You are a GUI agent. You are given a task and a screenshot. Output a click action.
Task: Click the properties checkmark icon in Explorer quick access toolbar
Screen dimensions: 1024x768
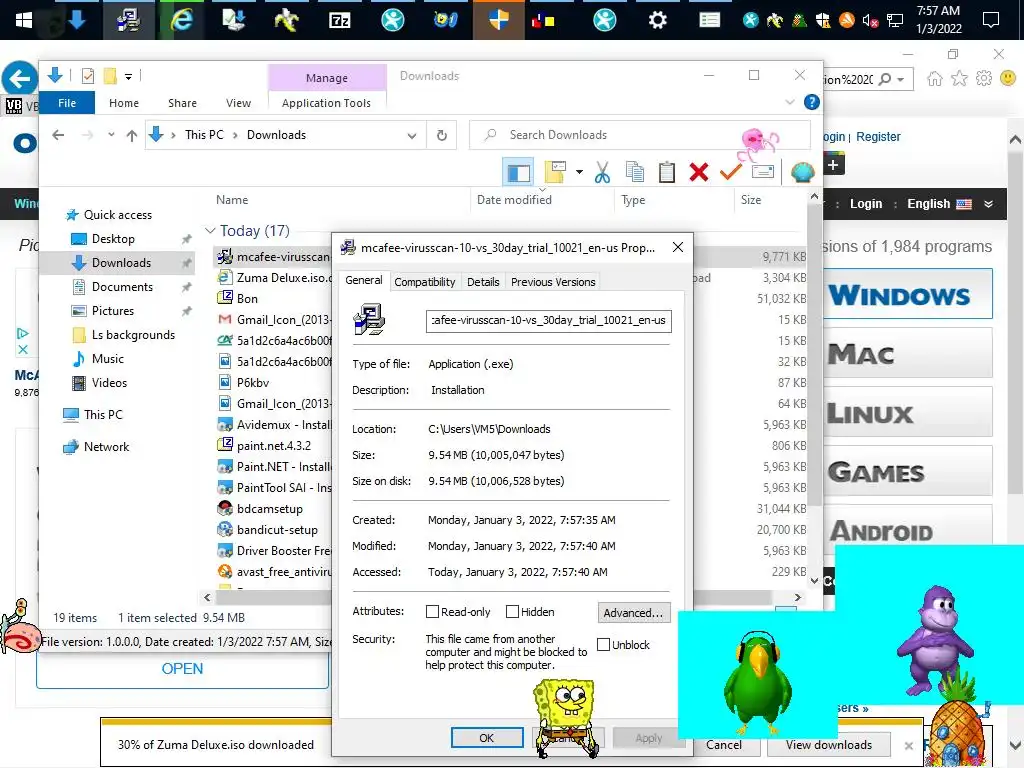88,76
